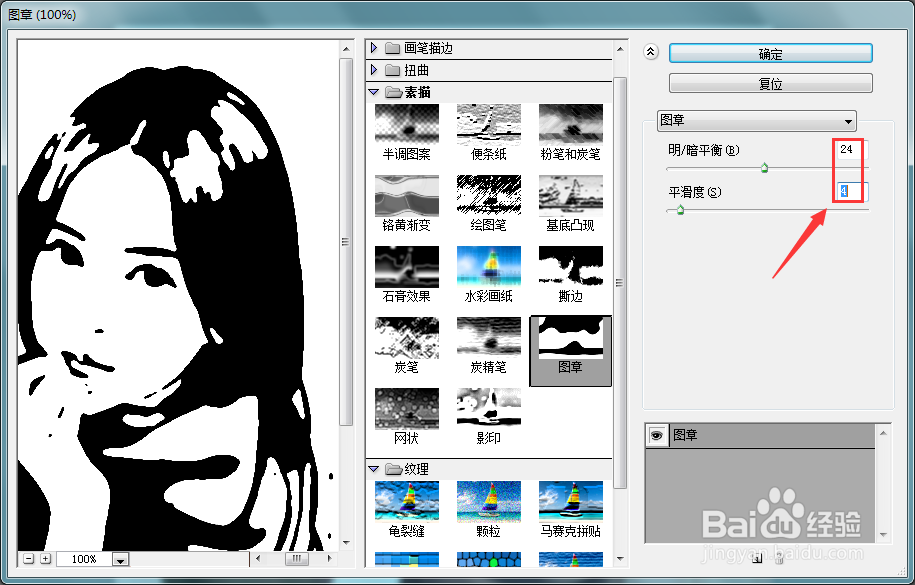Expand the 画笔描边 filter folder
The image size is (915, 585).
pos(374,48)
